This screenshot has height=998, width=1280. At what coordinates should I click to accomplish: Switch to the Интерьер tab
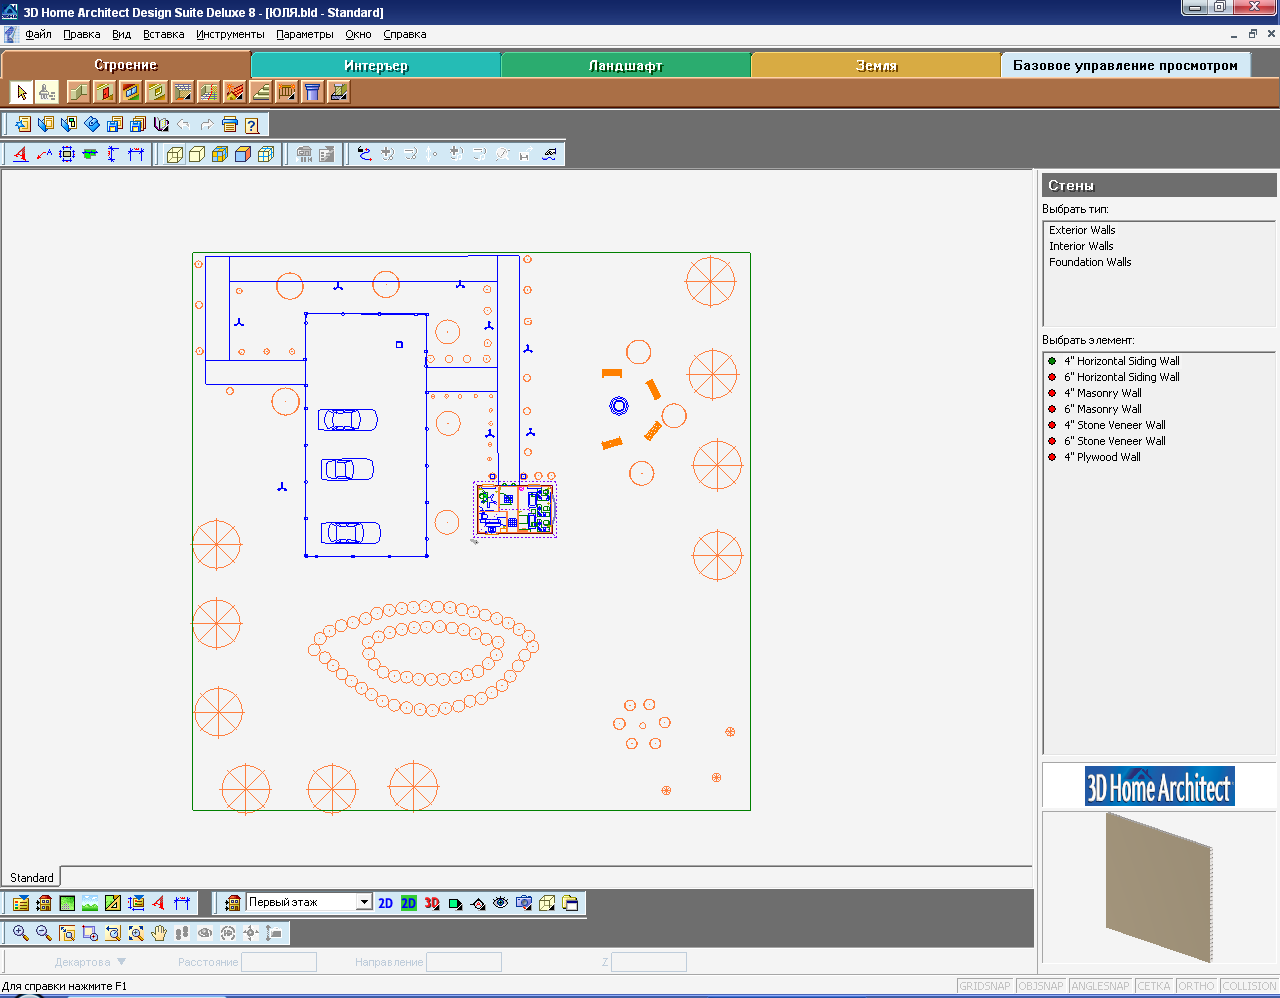[376, 66]
